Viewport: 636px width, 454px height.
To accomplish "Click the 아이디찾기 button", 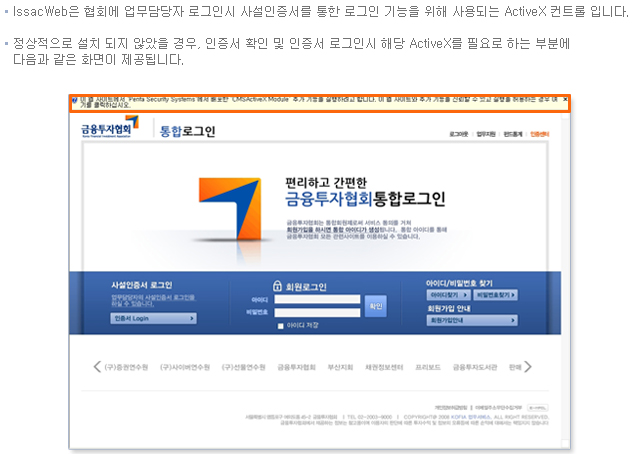I will click(449, 295).
